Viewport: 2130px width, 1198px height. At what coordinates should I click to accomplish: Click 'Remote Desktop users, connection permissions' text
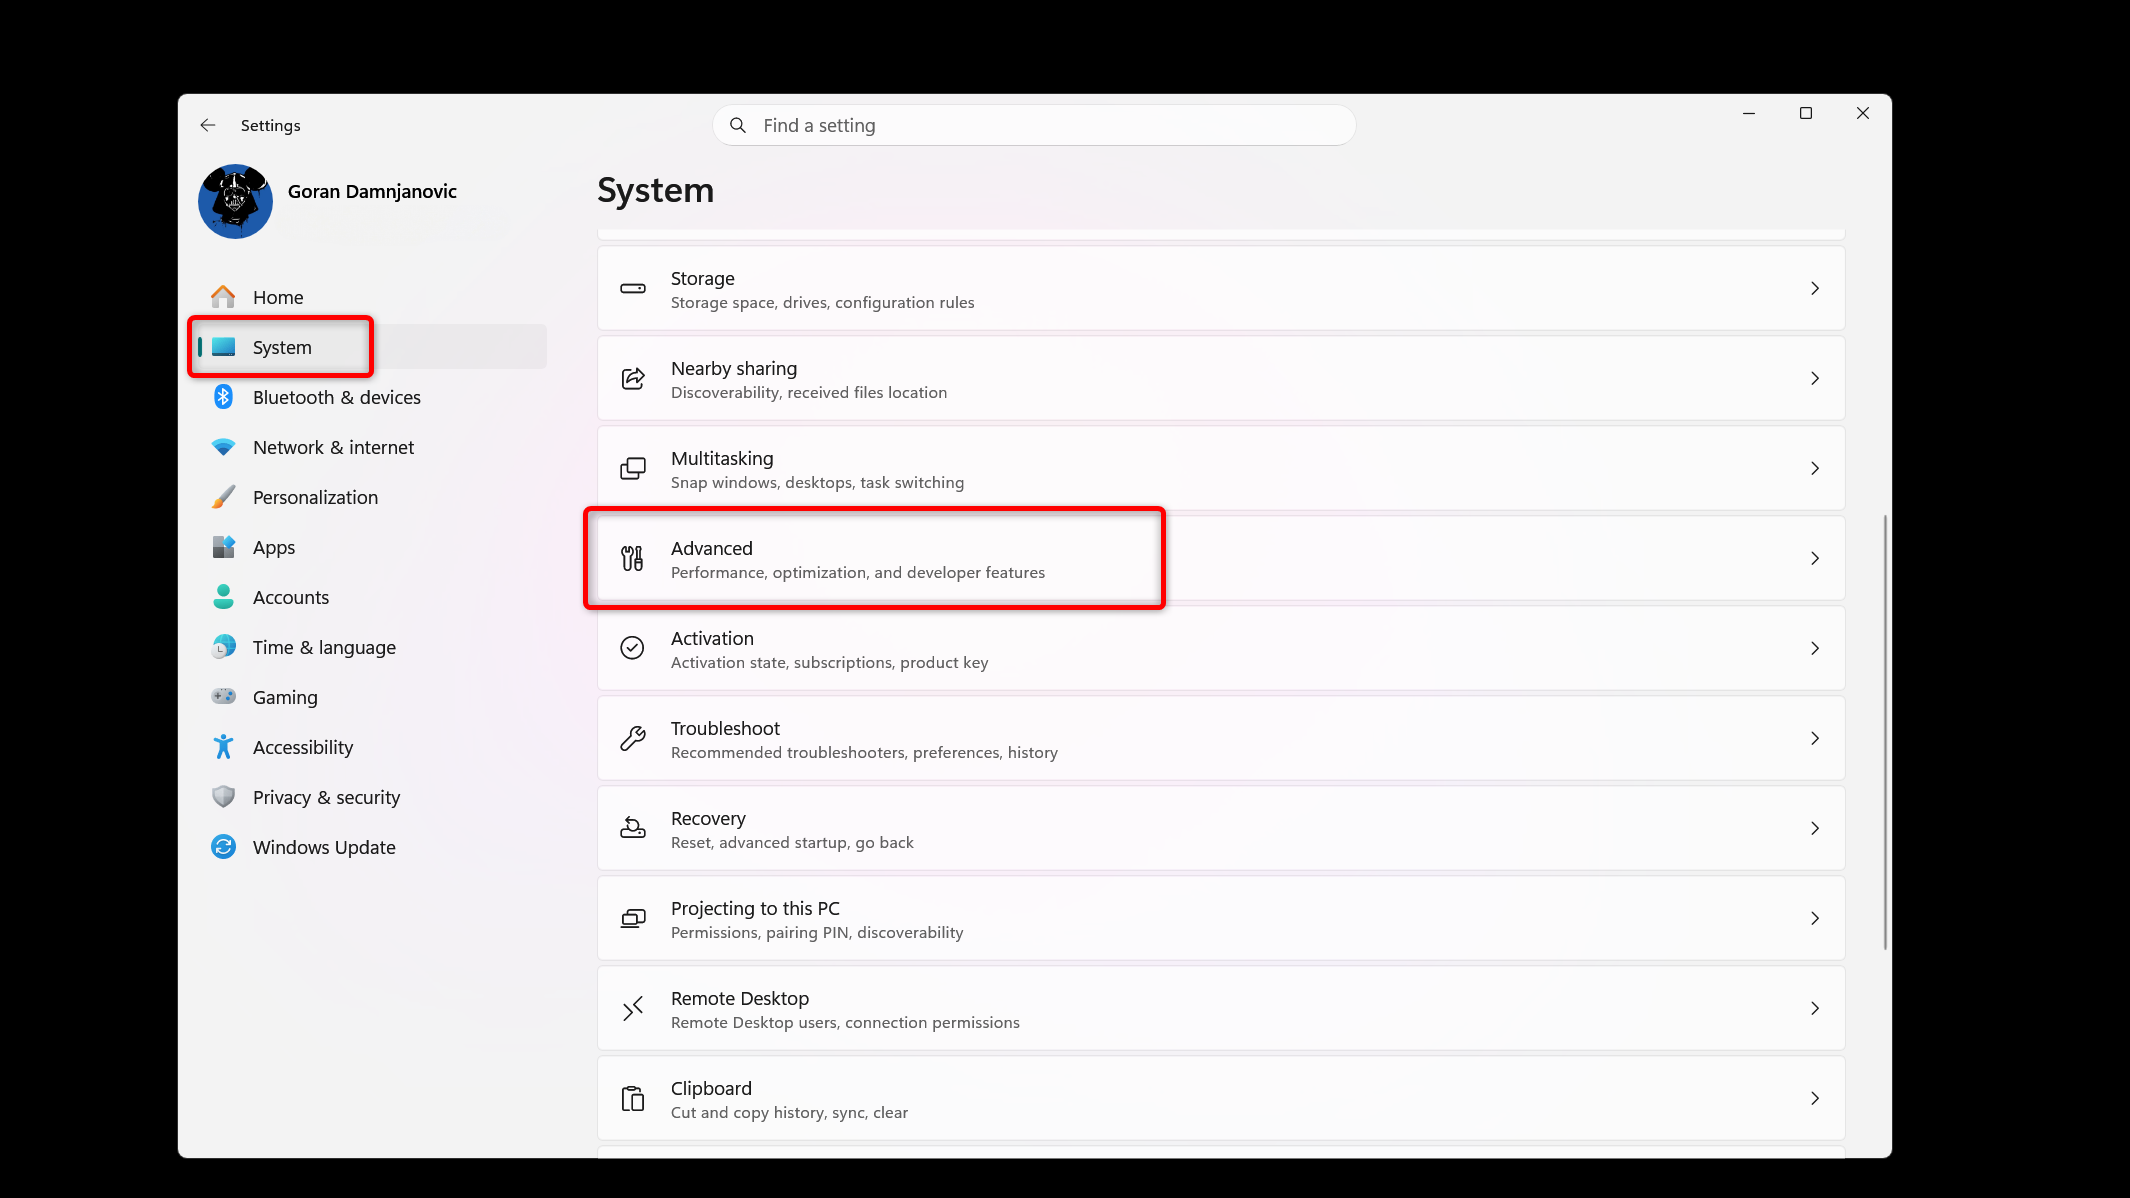(845, 1022)
